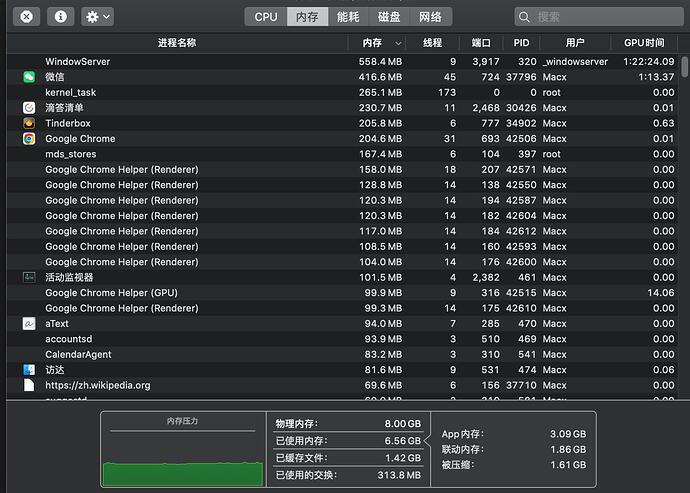The height and width of the screenshot is (493, 690).
Task: Click the aText app icon
Action: click(29, 324)
